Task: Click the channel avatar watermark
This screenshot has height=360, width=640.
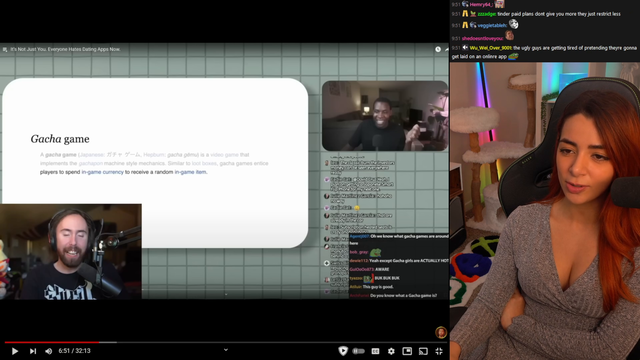Action: click(441, 332)
